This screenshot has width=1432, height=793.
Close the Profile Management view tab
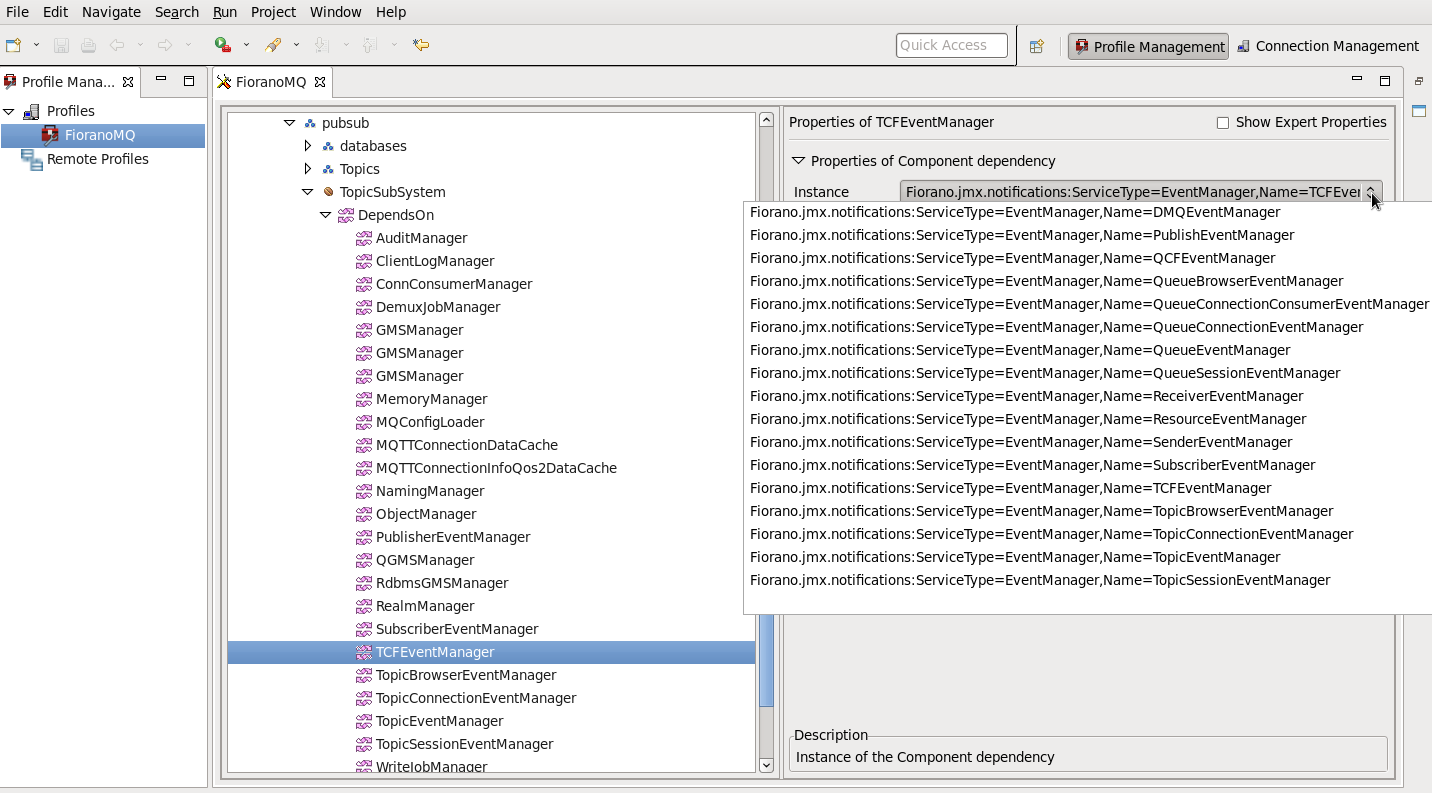click(x=128, y=82)
